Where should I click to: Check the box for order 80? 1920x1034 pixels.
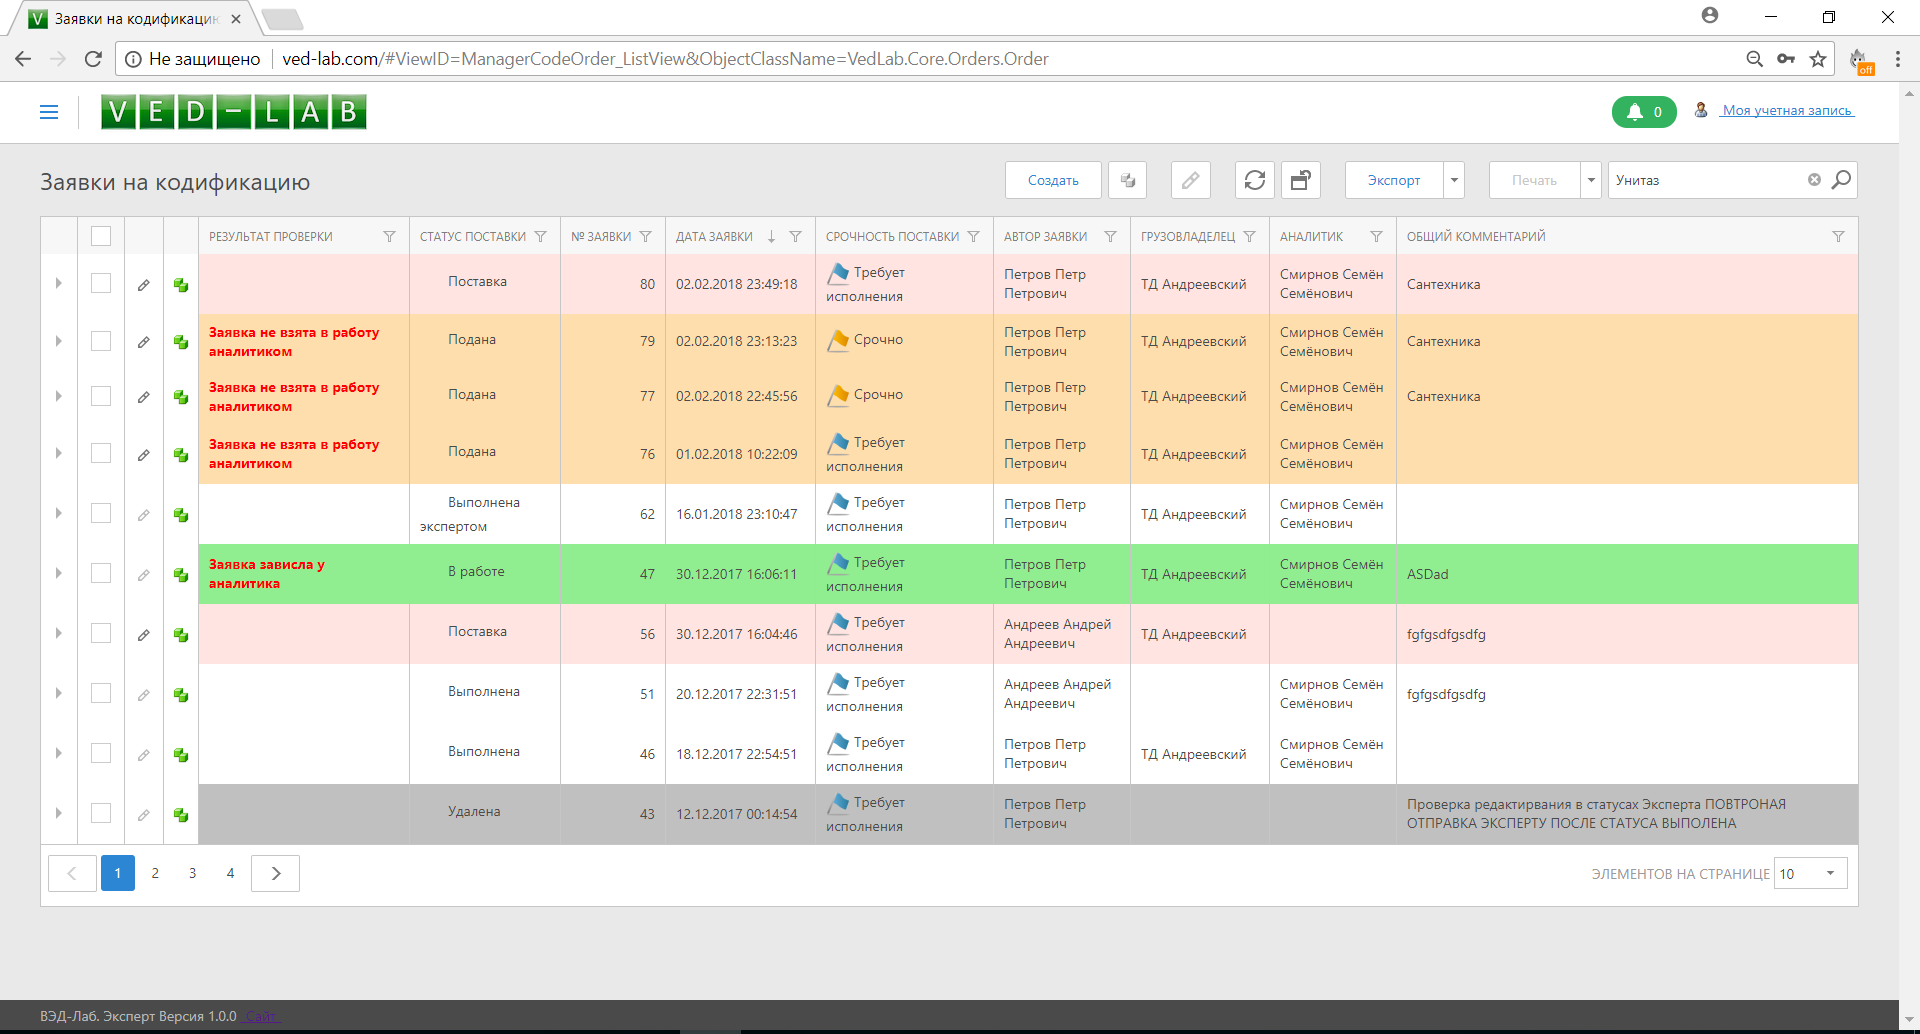click(101, 283)
